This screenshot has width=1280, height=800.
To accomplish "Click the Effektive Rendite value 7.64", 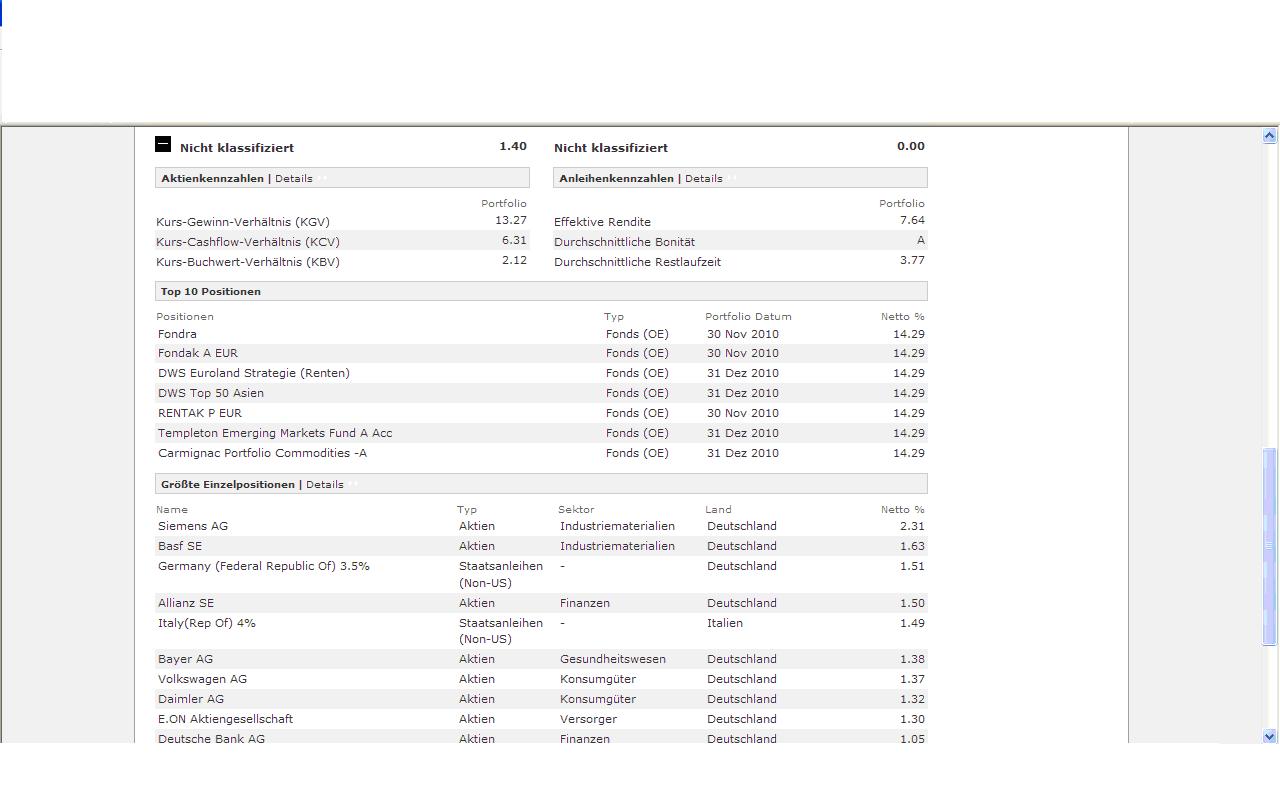I will point(912,220).
